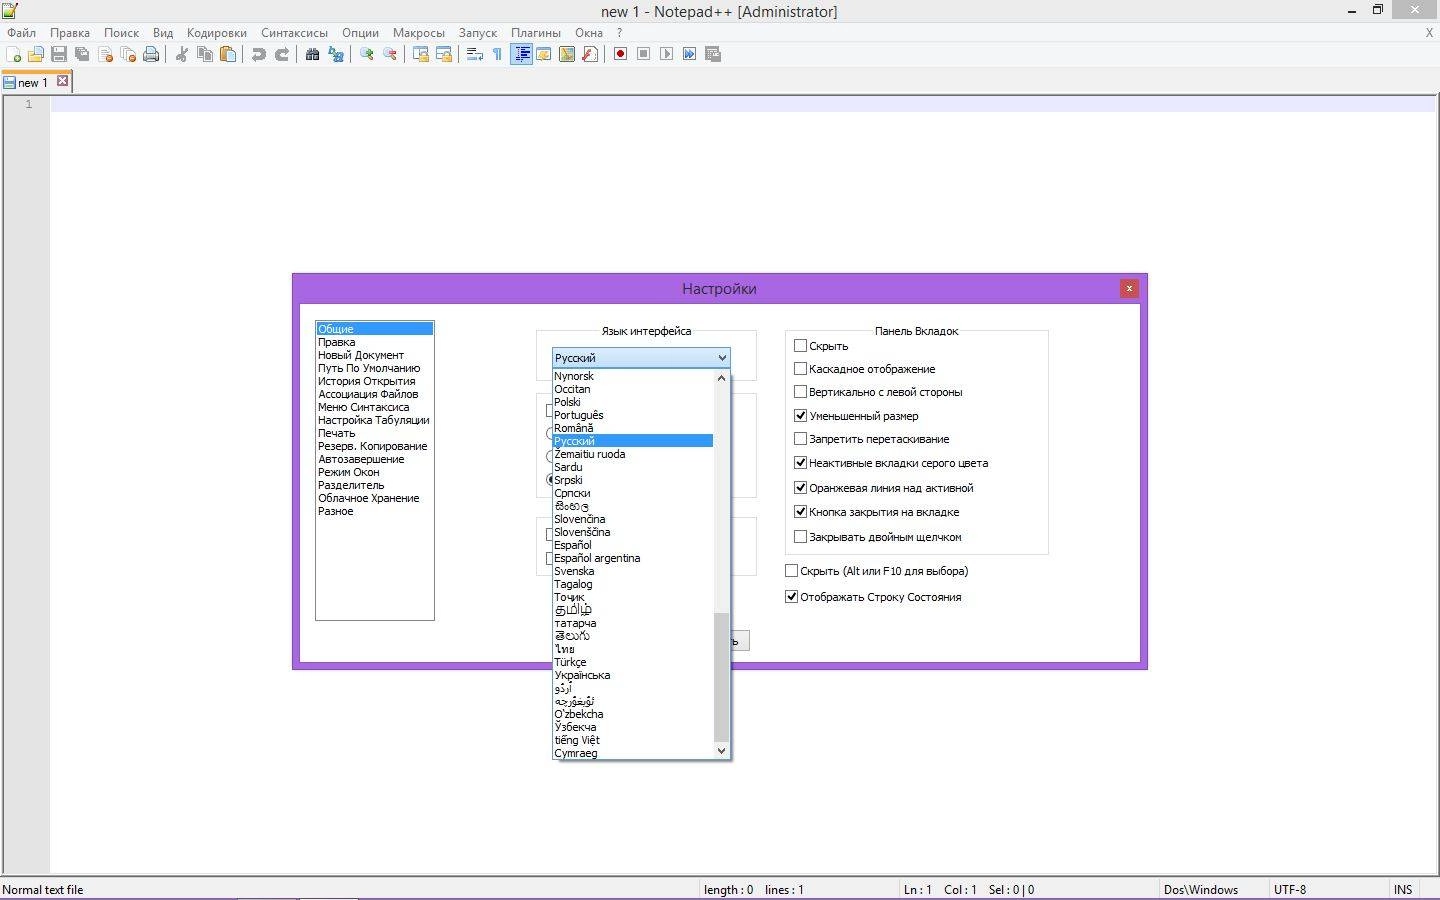Click the Replace toolbar icon
The width and height of the screenshot is (1440, 900).
336,54
